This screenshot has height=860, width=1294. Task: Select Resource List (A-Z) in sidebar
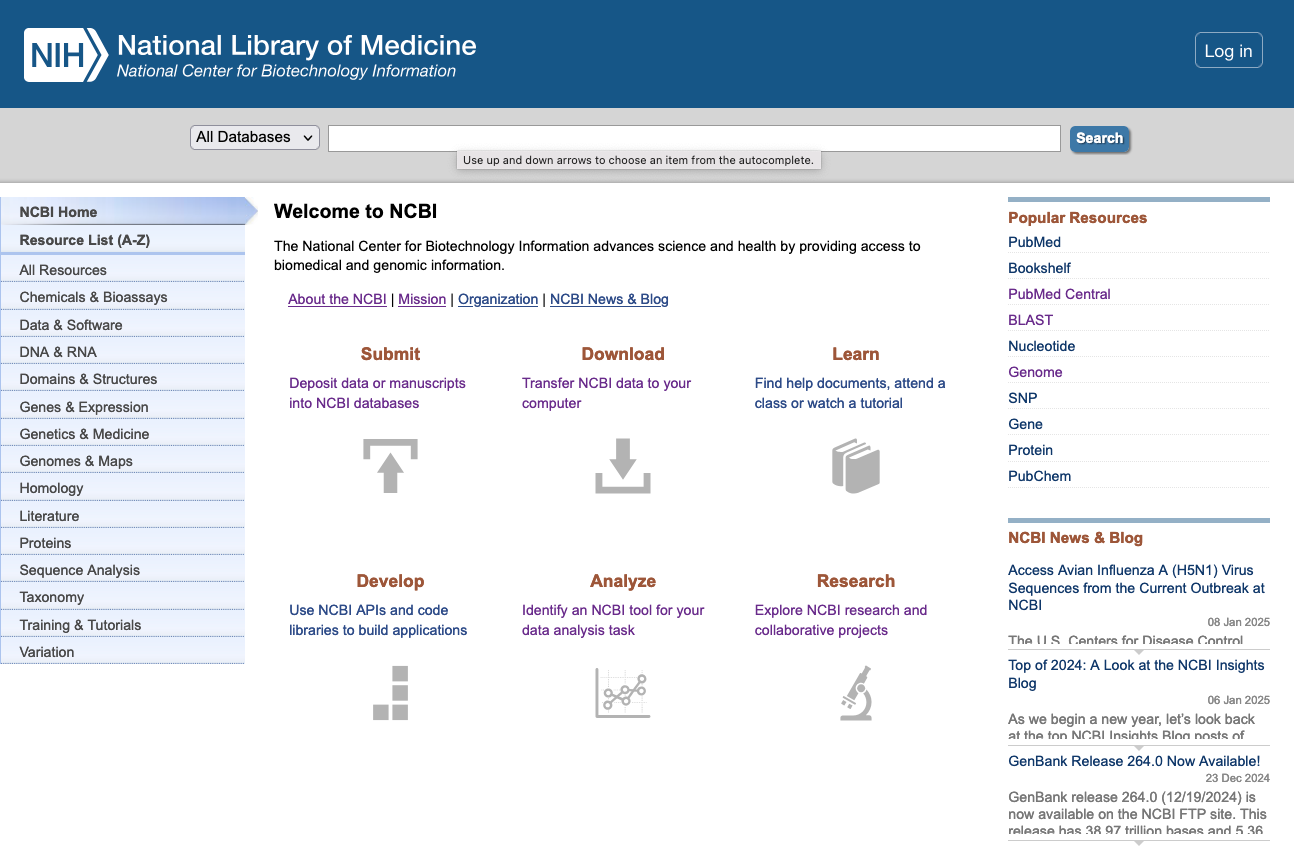pyautogui.click(x=85, y=240)
